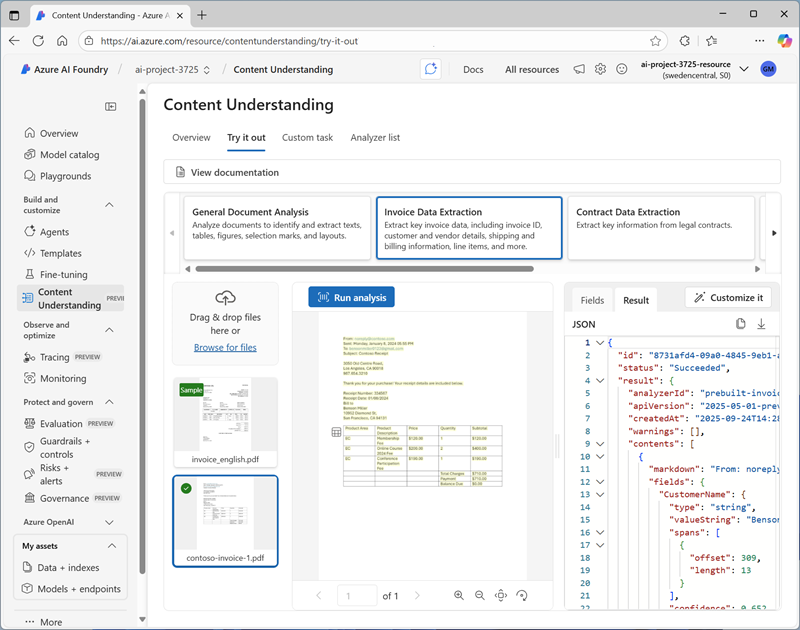Image resolution: width=800 pixels, height=630 pixels.
Task: Switch to the Custom task tab
Action: click(307, 137)
